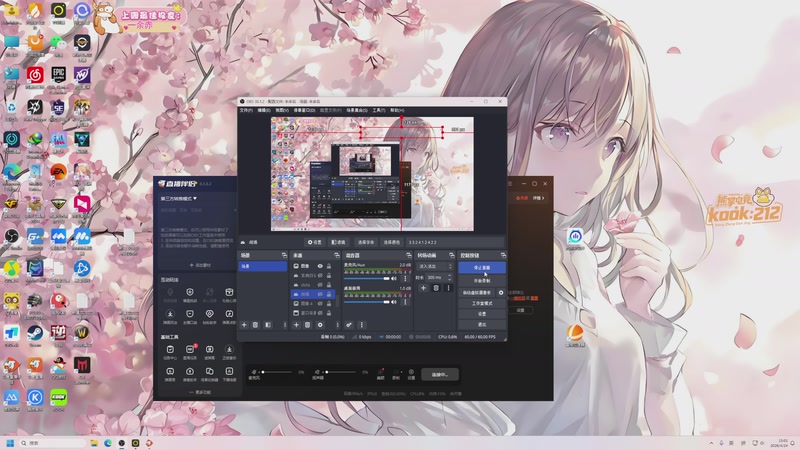Remove transition using Transitions trash icon

[x=436, y=288]
